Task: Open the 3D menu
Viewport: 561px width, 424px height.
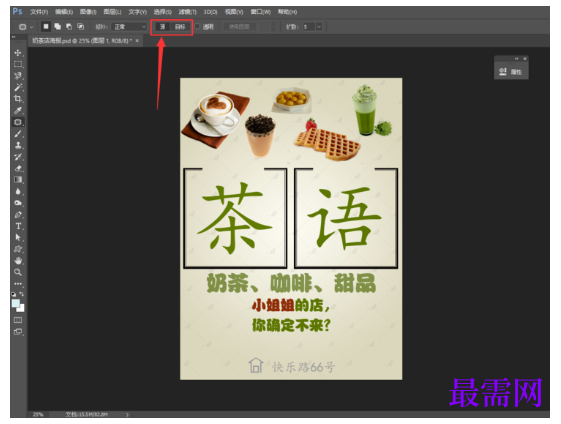Action: pos(210,12)
